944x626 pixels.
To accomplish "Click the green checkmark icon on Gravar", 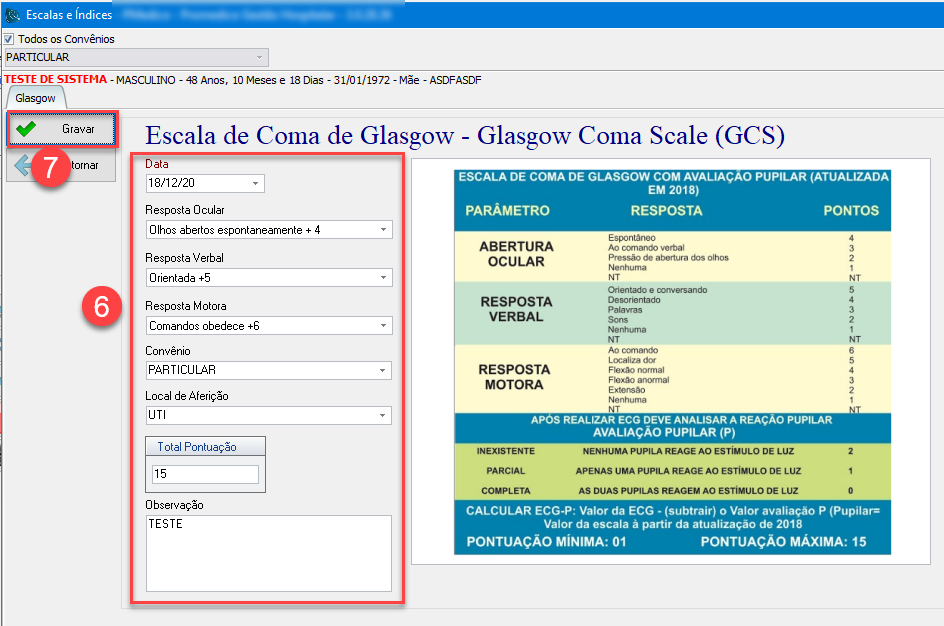I will (27, 129).
